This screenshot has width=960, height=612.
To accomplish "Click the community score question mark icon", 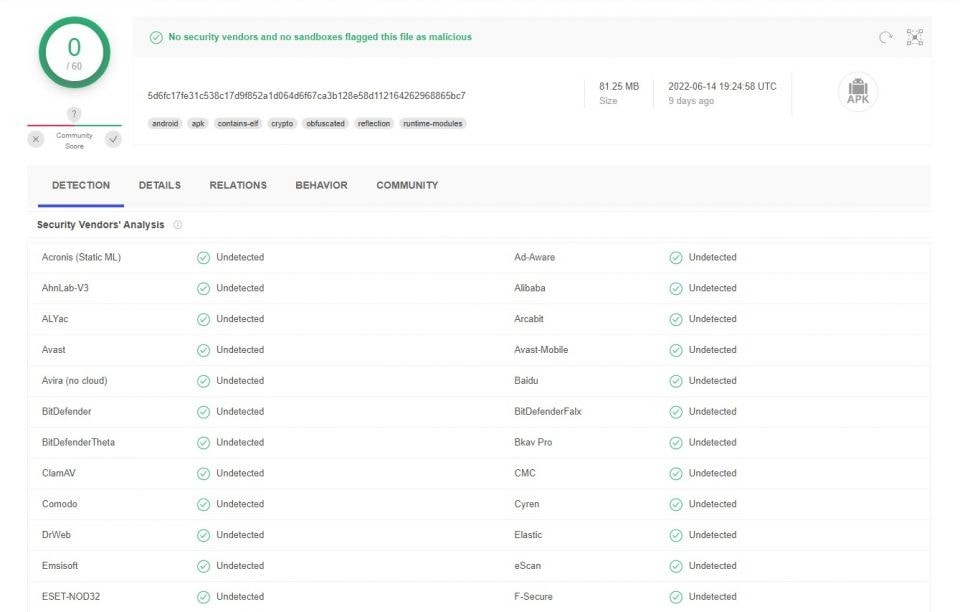I will point(74,114).
